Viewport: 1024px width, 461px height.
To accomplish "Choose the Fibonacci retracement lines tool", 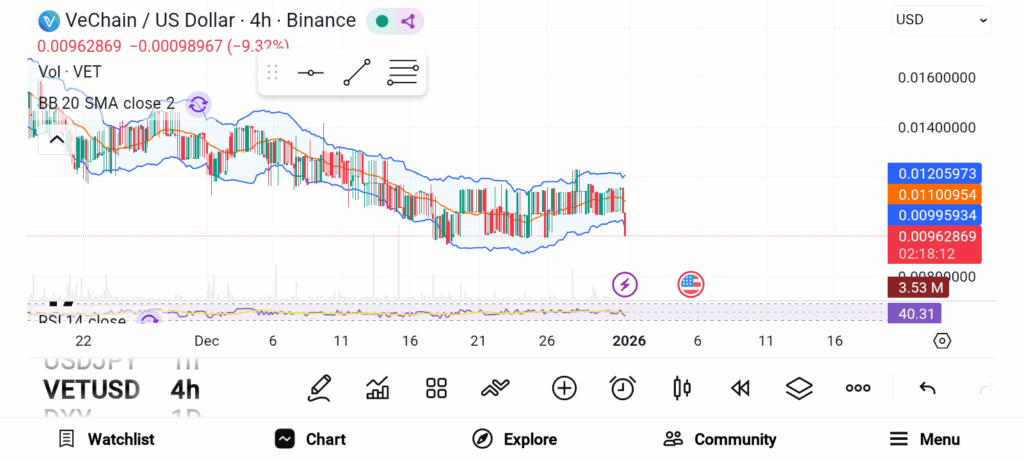I will [403, 73].
